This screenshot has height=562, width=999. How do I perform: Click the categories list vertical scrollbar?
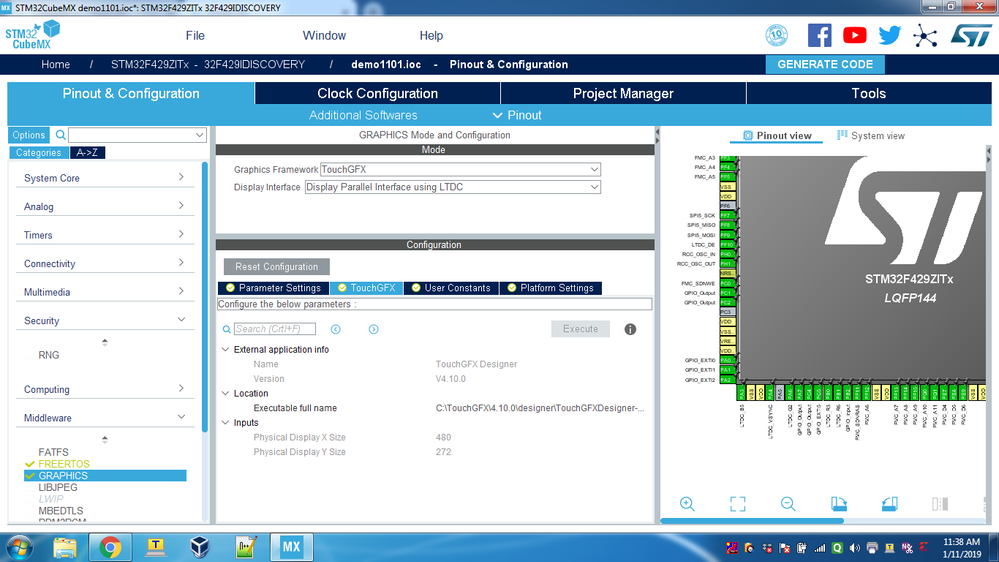pos(205,298)
